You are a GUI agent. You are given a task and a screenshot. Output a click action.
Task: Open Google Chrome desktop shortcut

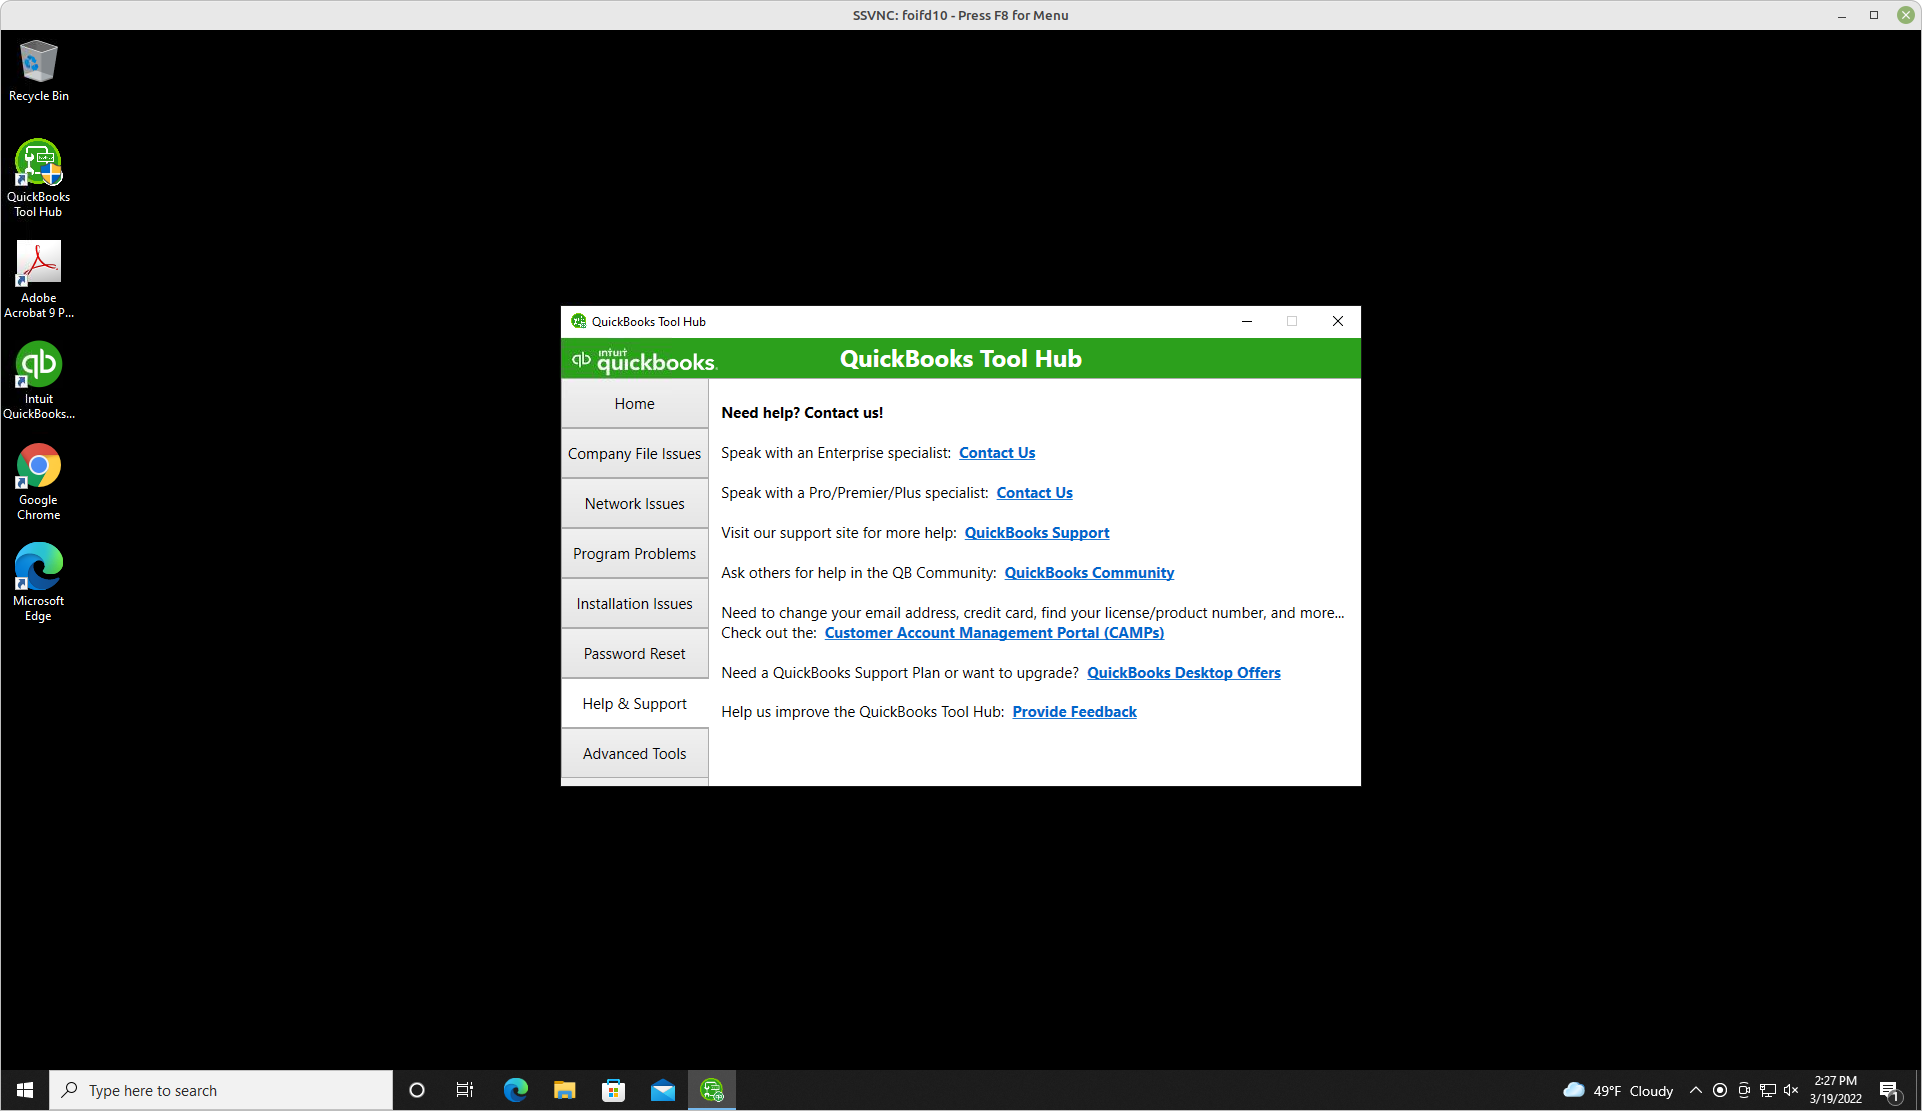pyautogui.click(x=38, y=480)
